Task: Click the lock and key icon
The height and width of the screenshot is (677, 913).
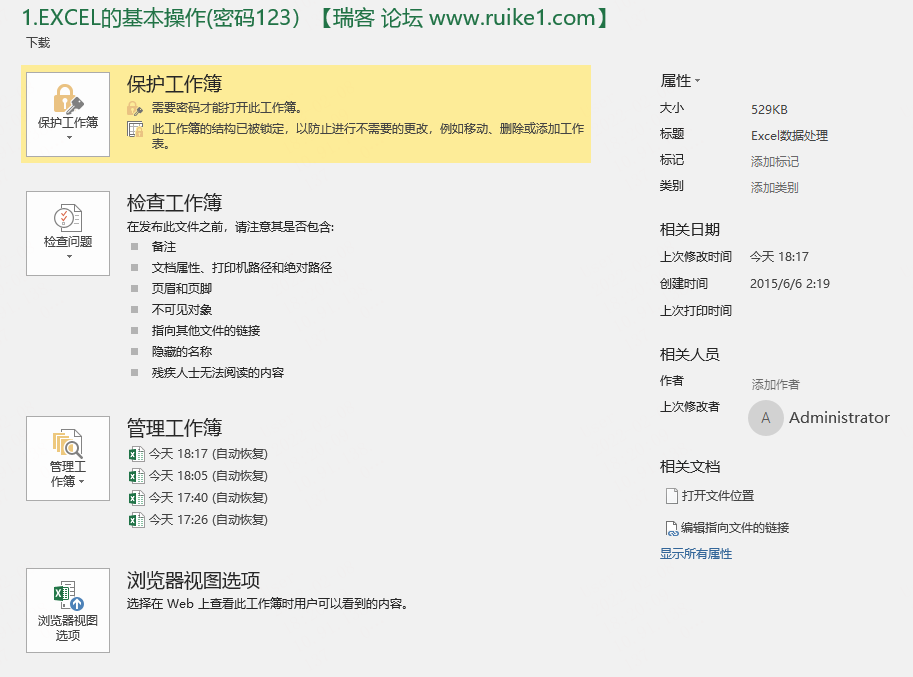Action: (68, 99)
